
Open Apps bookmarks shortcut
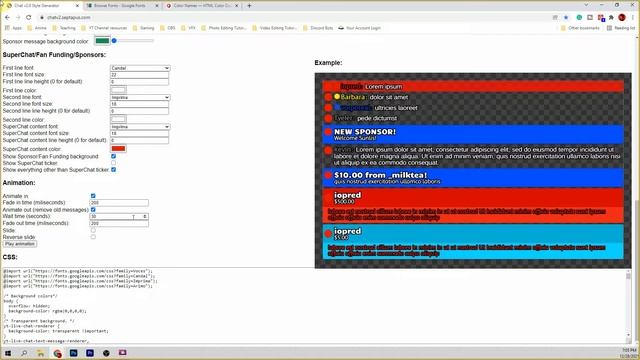pyautogui.click(x=13, y=28)
